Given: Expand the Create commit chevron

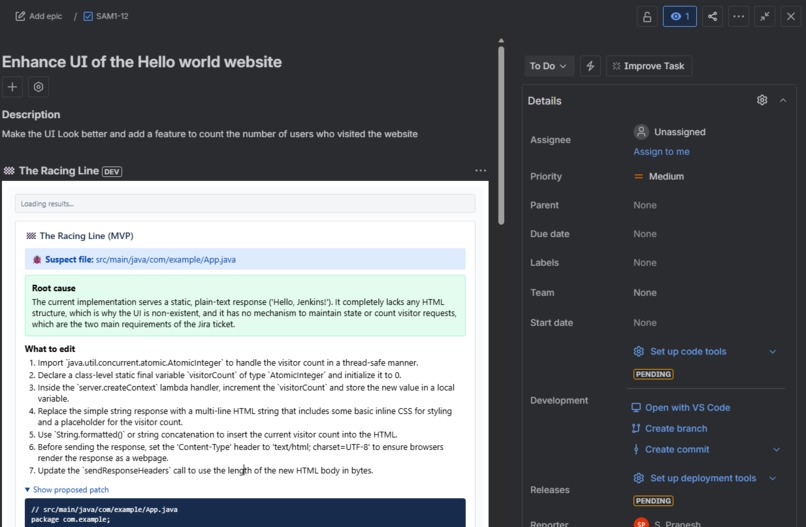Looking at the screenshot, I should pyautogui.click(x=776, y=449).
